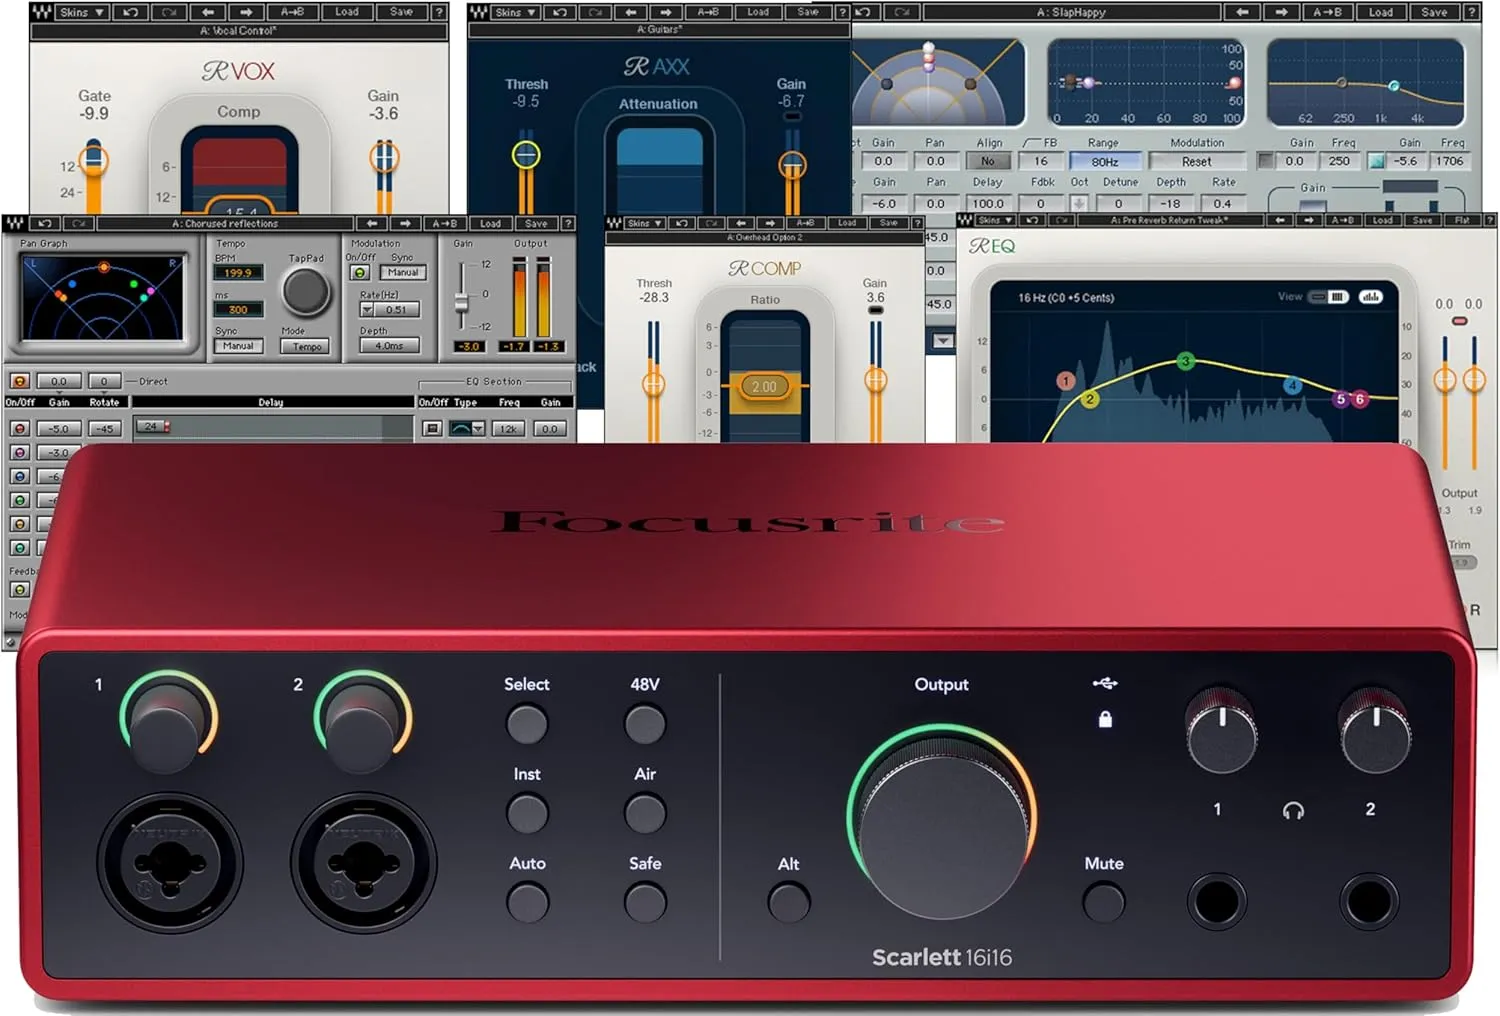Click A→B in the RVox toolbar

(292, 12)
